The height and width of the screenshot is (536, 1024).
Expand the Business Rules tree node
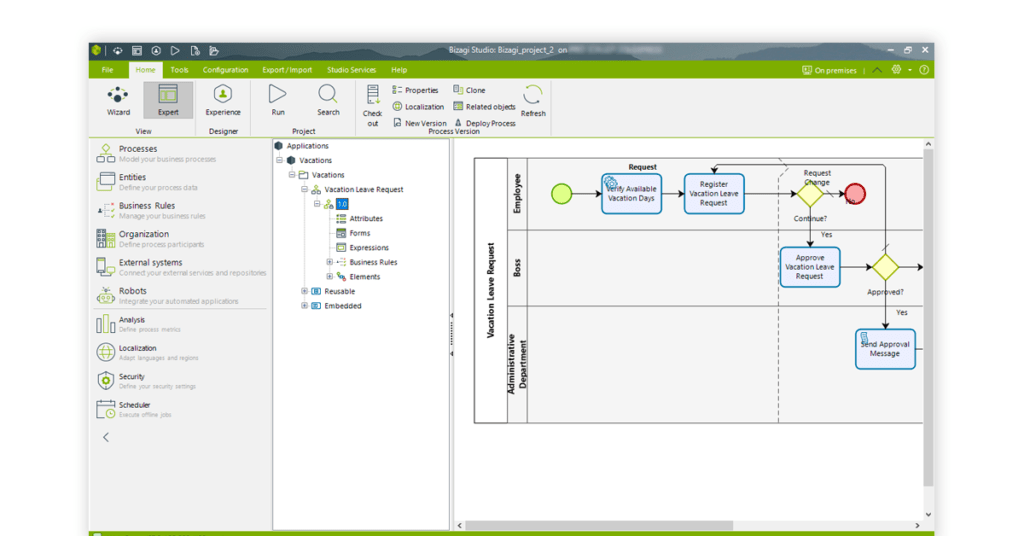(330, 262)
